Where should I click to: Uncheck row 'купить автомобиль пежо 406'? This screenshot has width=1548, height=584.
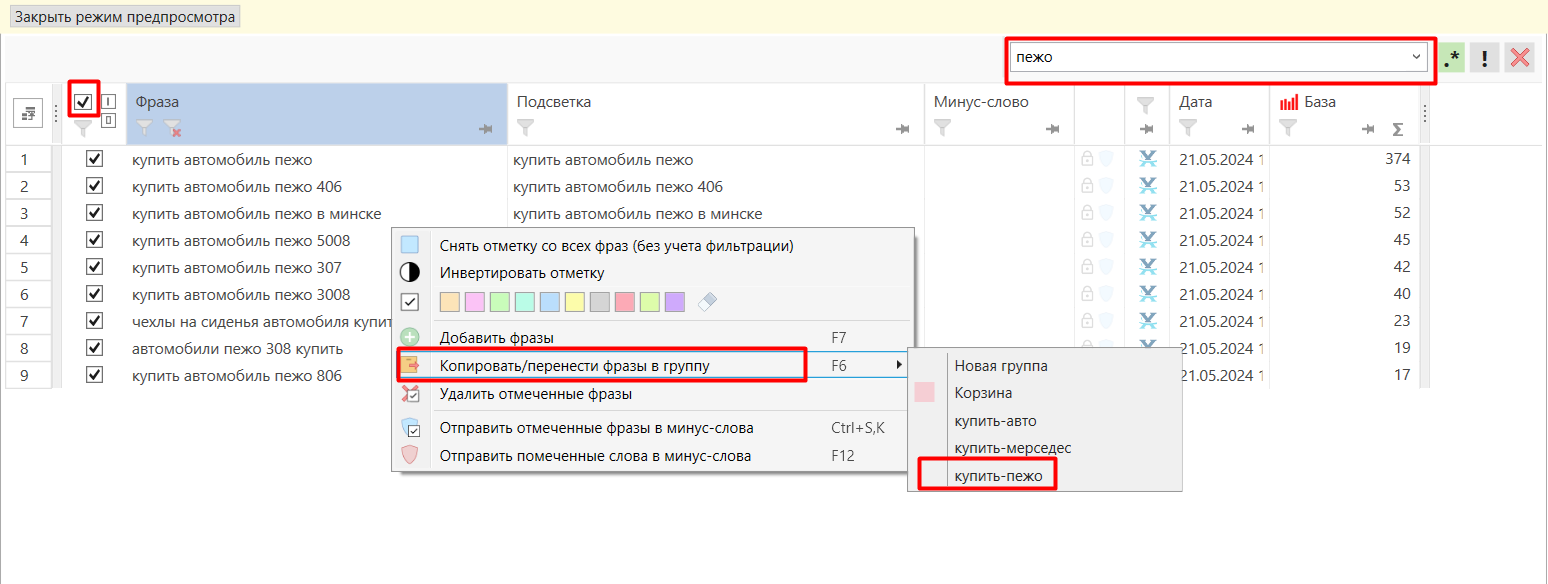click(95, 186)
